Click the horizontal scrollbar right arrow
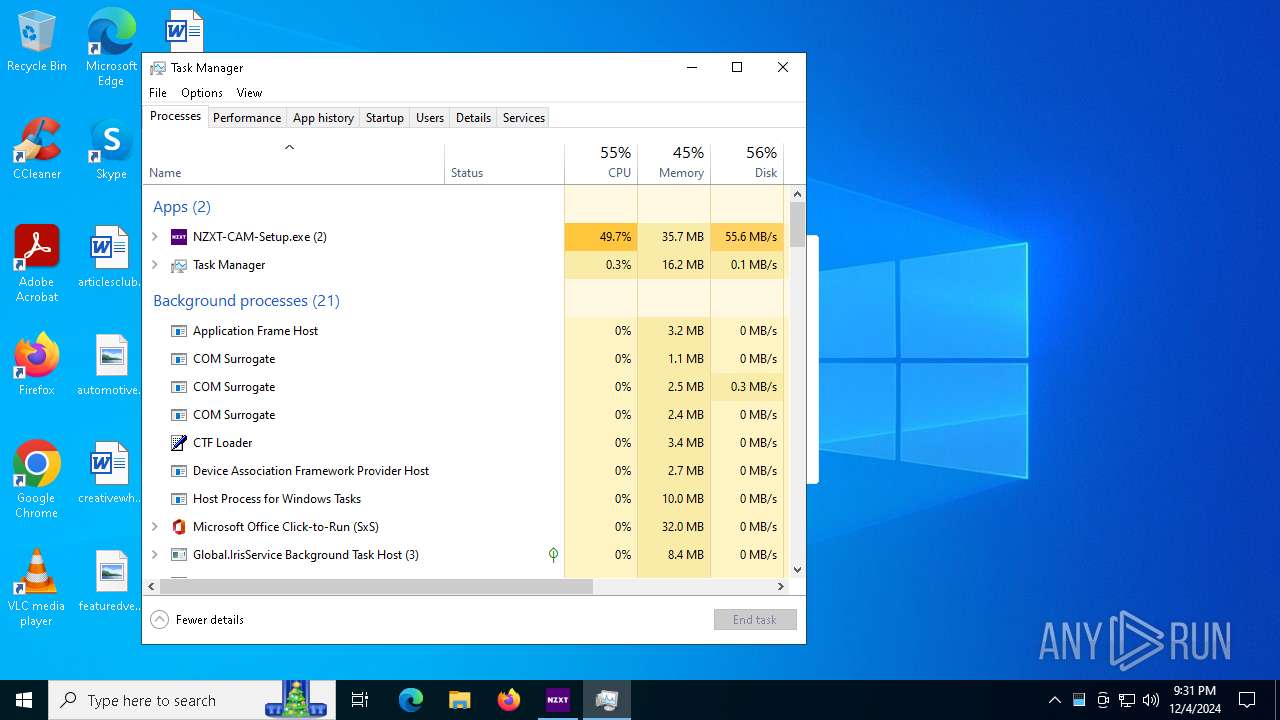Image resolution: width=1280 pixels, height=720 pixels. [781, 587]
